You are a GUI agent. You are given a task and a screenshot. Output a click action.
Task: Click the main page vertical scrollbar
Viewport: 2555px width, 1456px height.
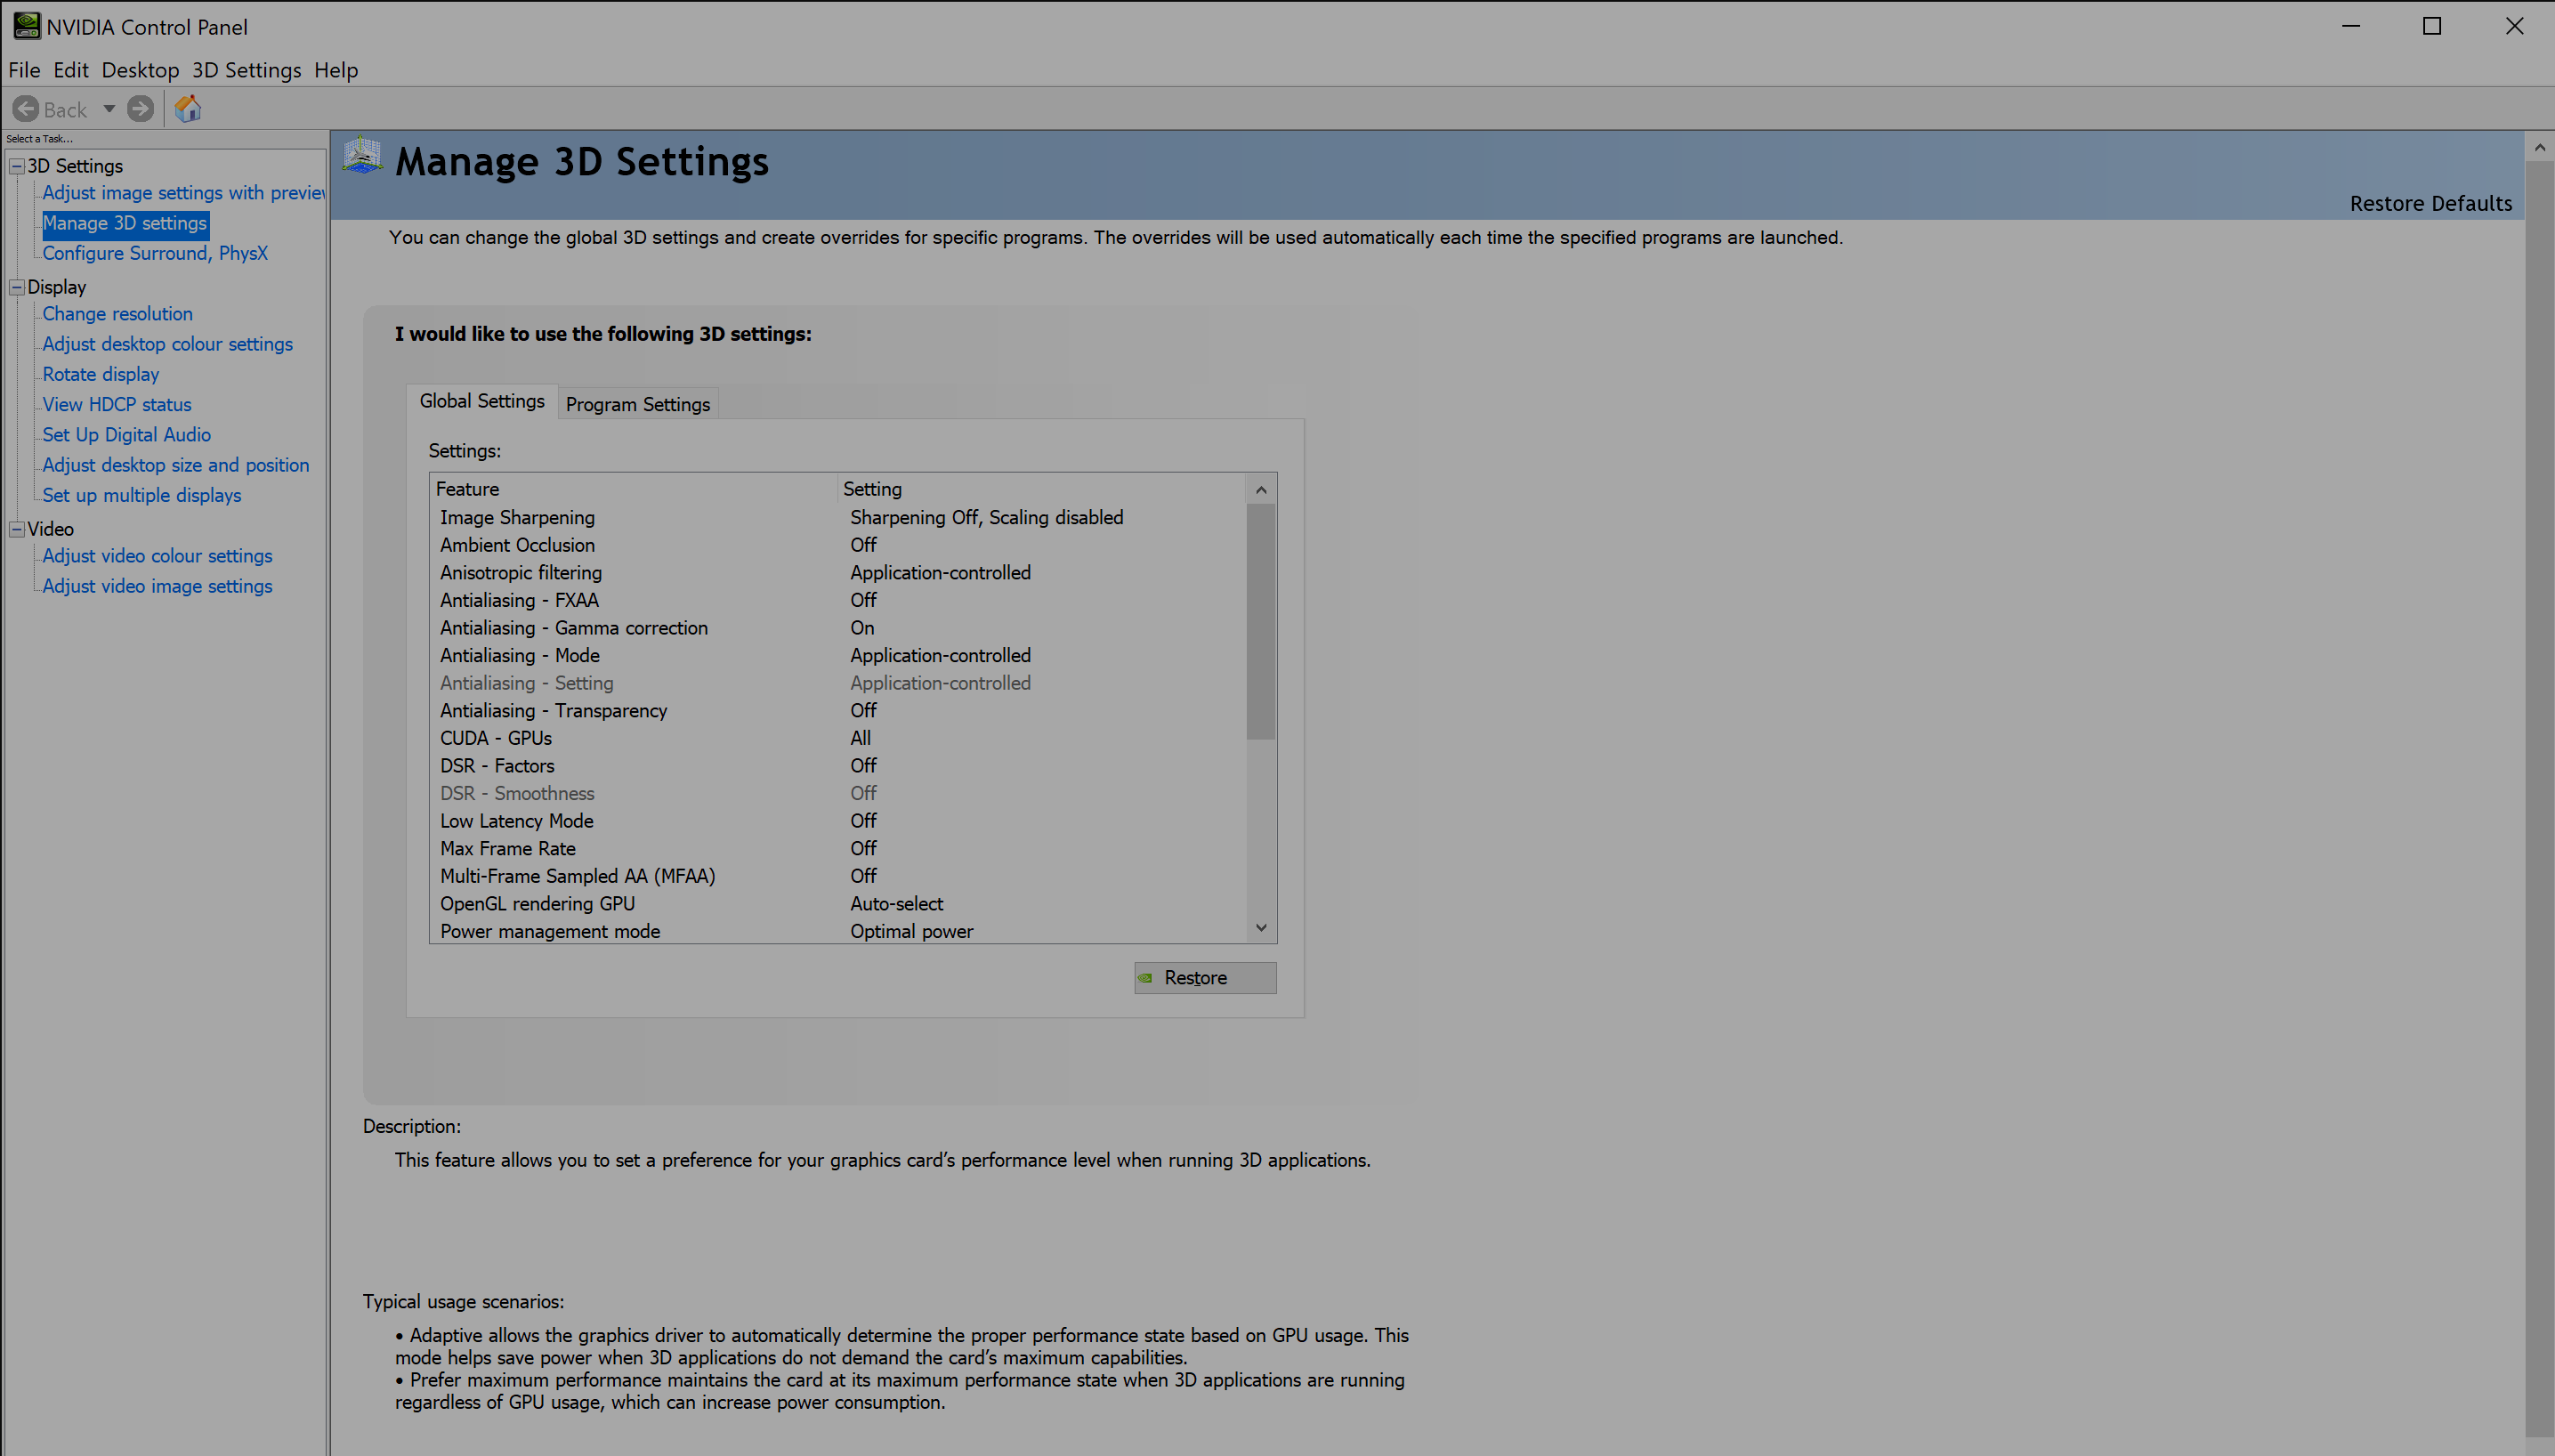(2539, 800)
